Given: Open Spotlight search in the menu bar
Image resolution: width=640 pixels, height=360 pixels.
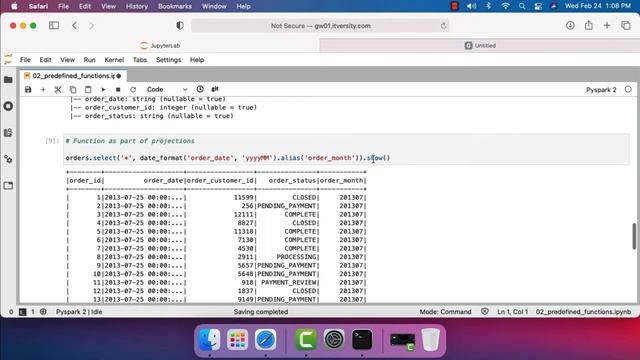Looking at the screenshot, I should click(x=522, y=6).
